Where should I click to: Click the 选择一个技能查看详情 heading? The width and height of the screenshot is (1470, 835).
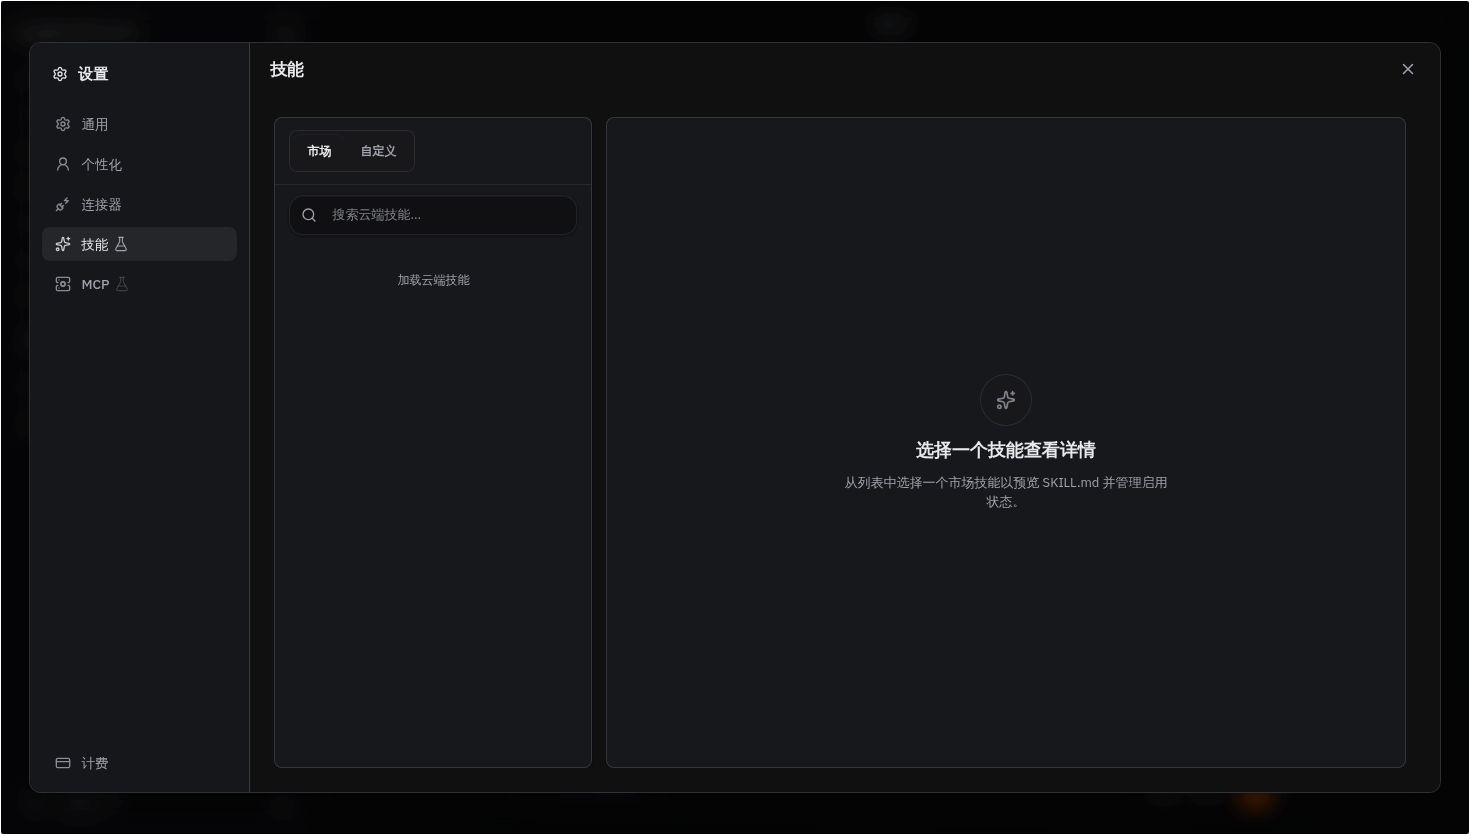(1006, 450)
